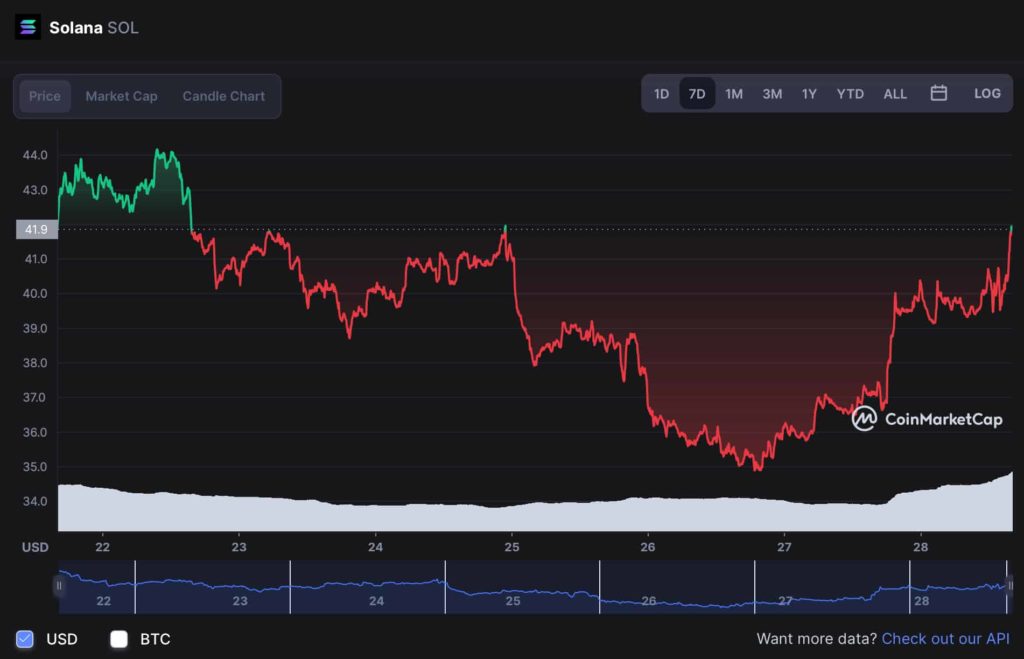Choose the 3M time range
The width and height of the screenshot is (1024, 659).
[x=772, y=94]
